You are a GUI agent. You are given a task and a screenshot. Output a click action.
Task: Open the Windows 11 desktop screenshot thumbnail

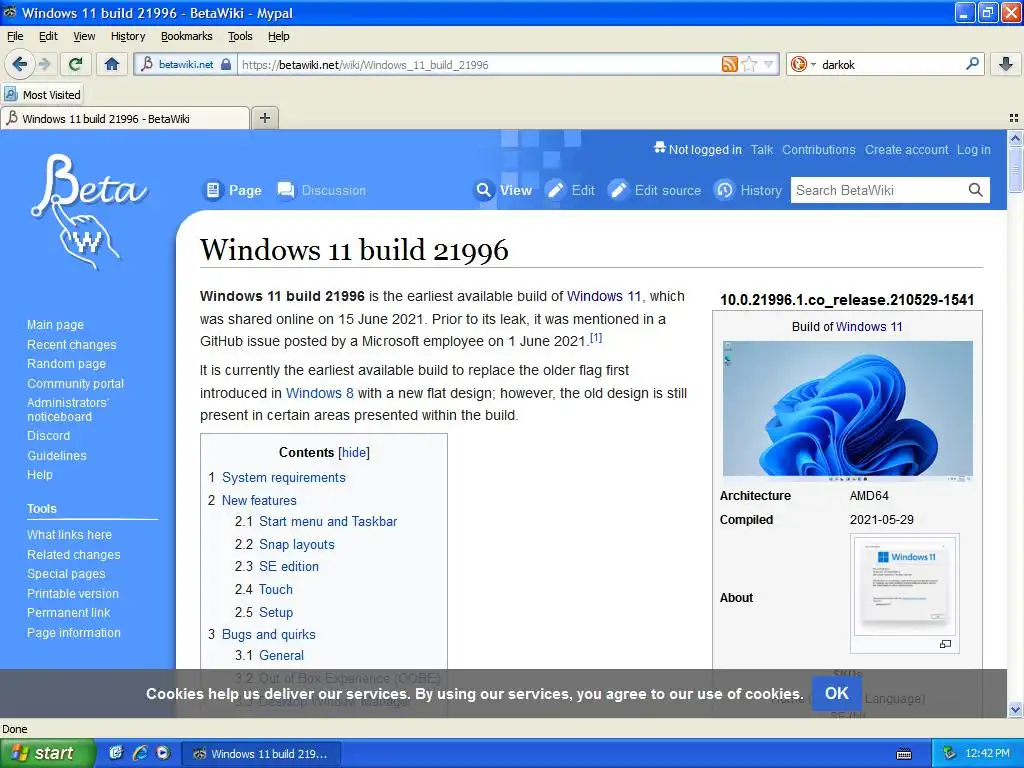click(x=848, y=411)
